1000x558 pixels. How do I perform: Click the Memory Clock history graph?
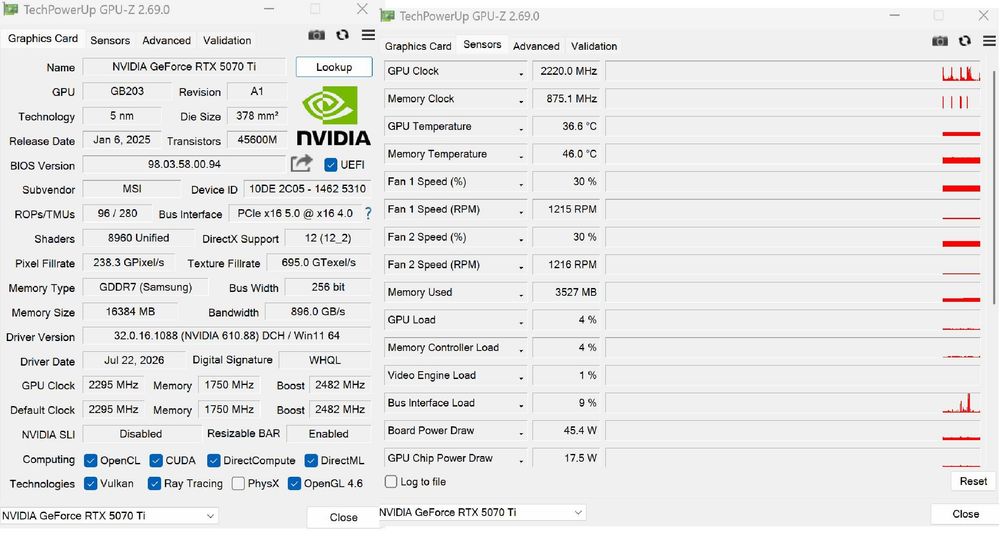coord(793,99)
